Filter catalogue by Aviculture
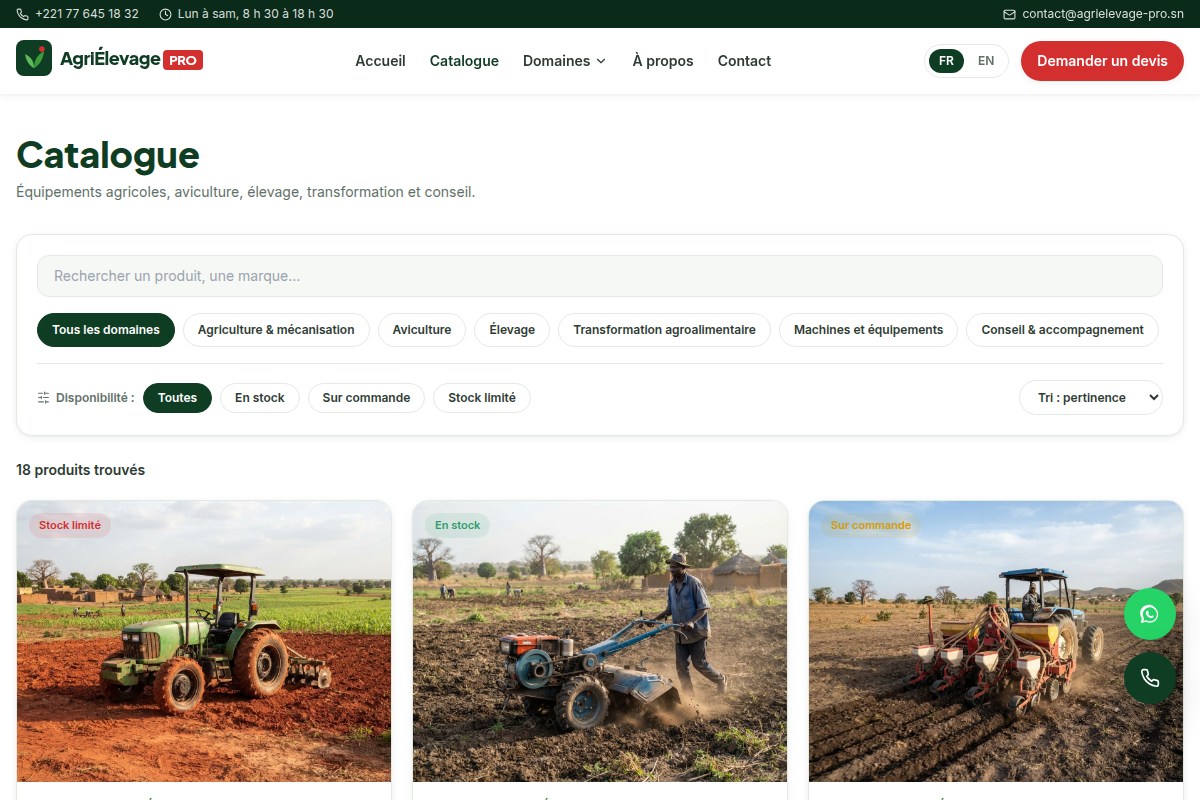The height and width of the screenshot is (800, 1200). 422,330
